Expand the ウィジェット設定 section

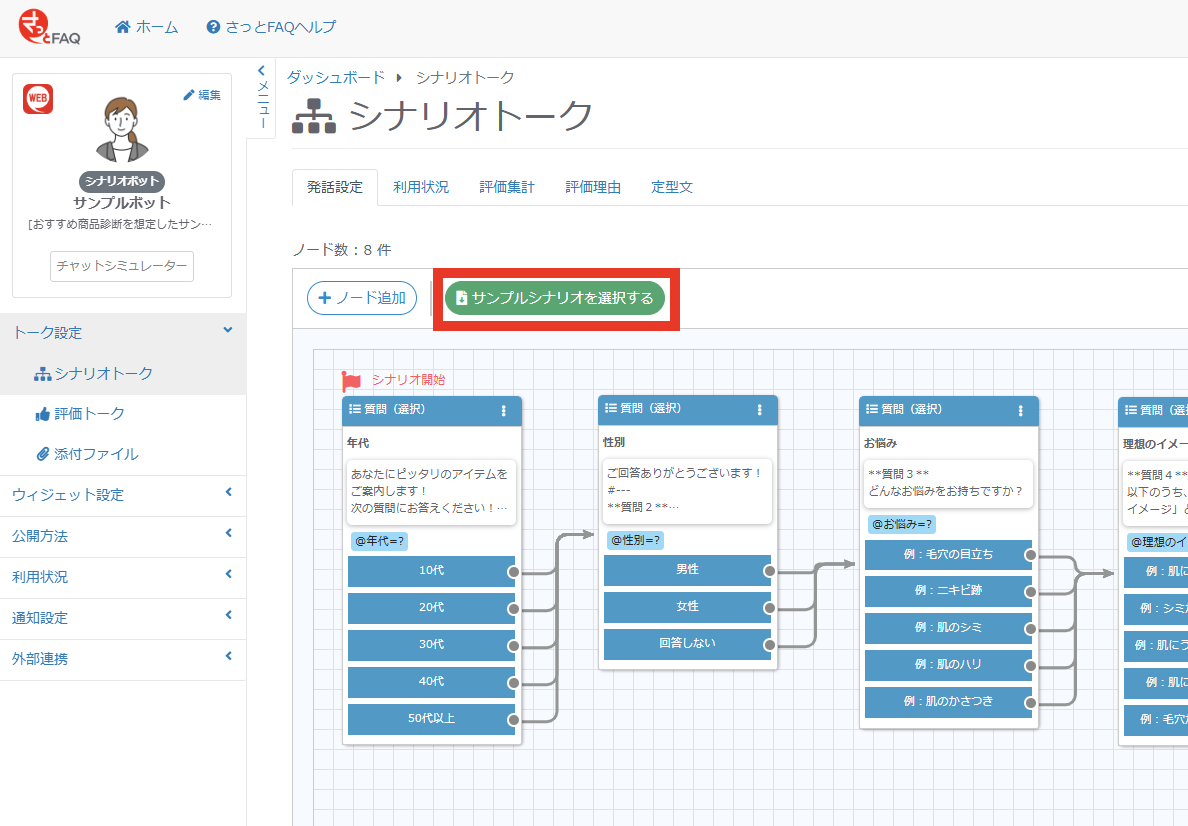123,495
